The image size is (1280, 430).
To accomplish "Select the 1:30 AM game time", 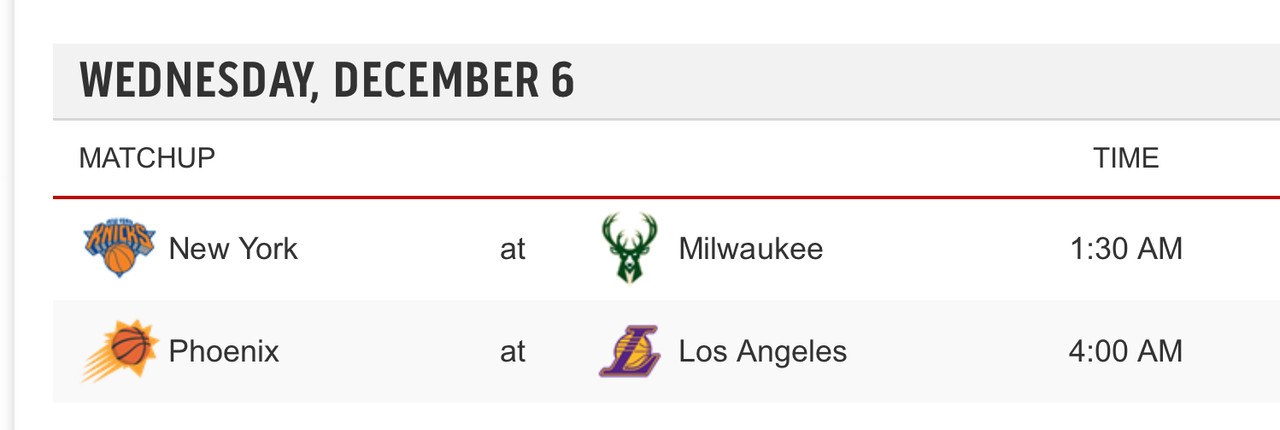I will (1126, 248).
